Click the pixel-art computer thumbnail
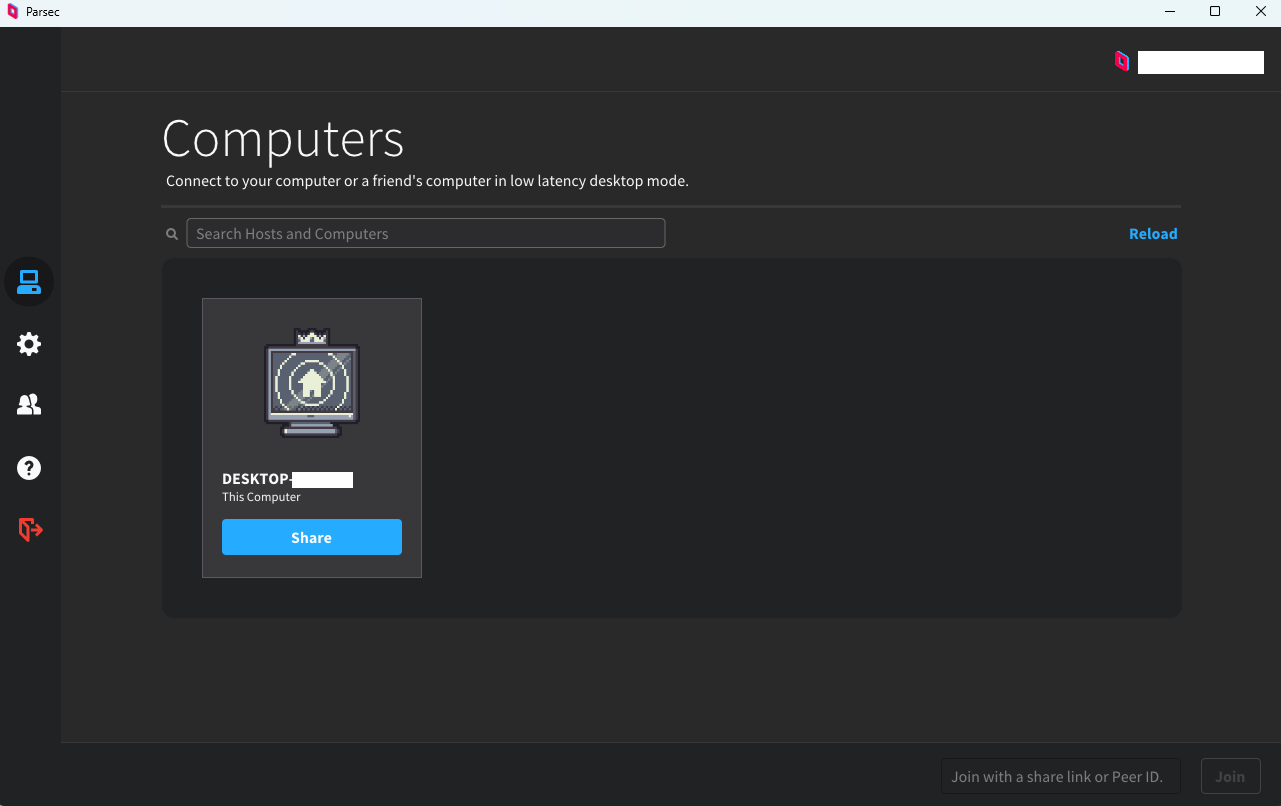Screen dimensions: 1281x806 pyautogui.click(x=312, y=383)
